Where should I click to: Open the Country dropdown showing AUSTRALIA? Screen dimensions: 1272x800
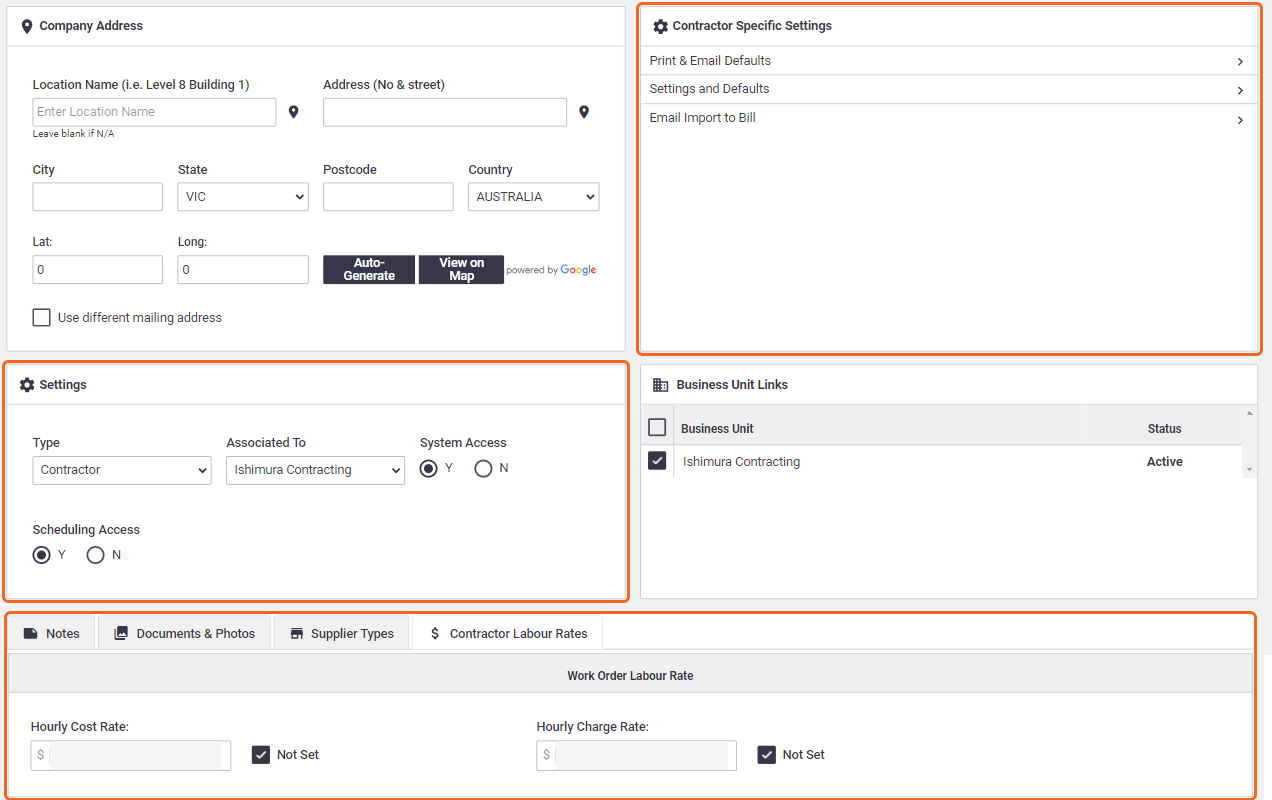point(534,197)
